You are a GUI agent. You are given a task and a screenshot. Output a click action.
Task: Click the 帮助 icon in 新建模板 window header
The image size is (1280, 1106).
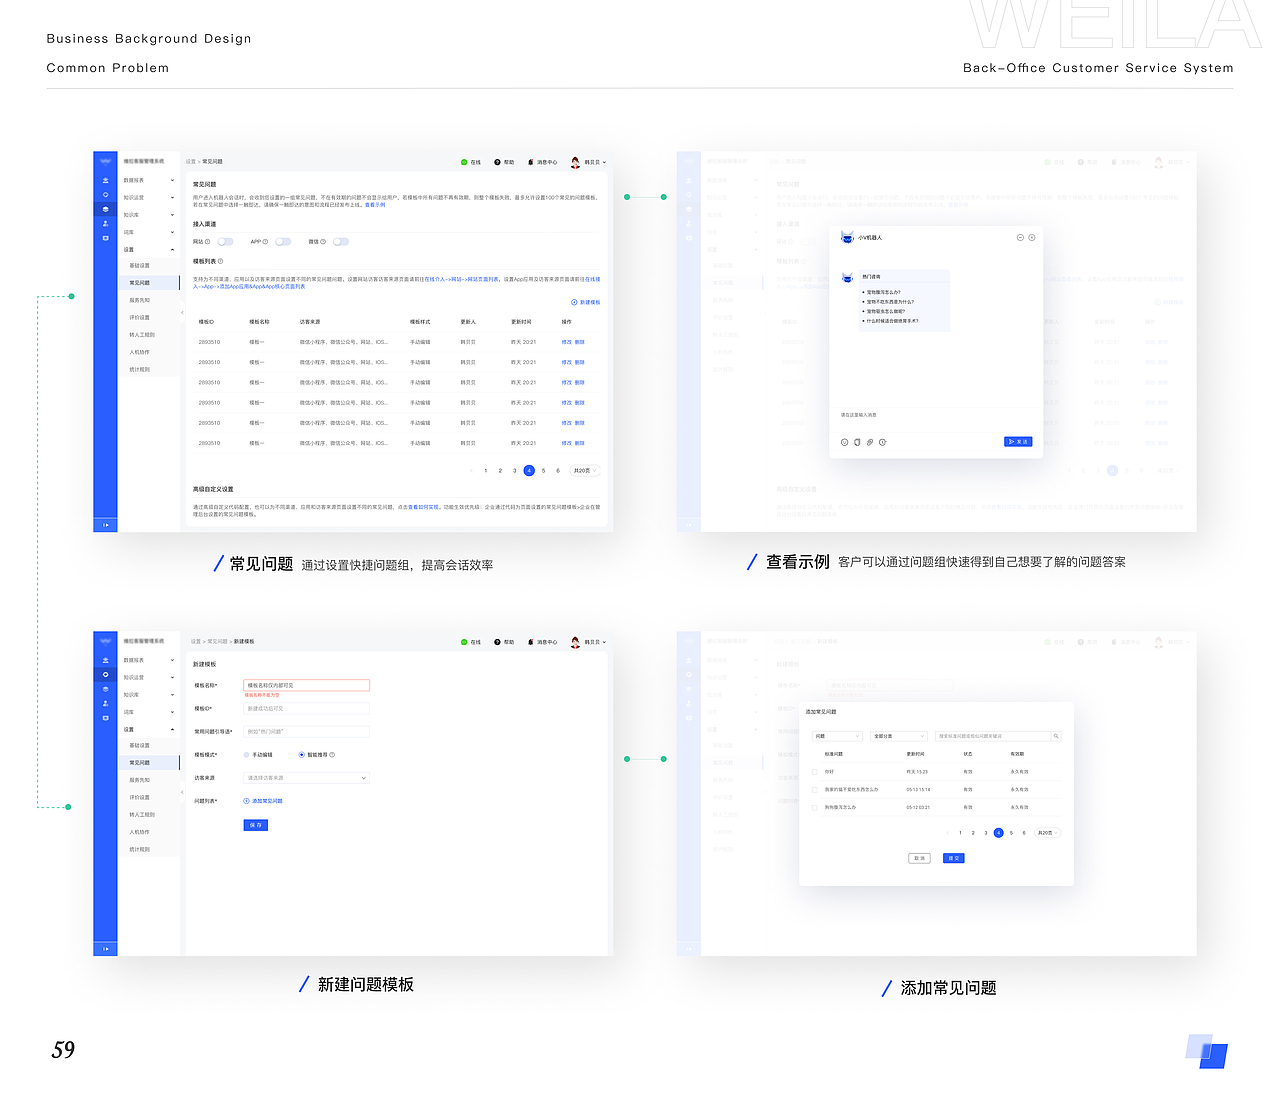497,642
